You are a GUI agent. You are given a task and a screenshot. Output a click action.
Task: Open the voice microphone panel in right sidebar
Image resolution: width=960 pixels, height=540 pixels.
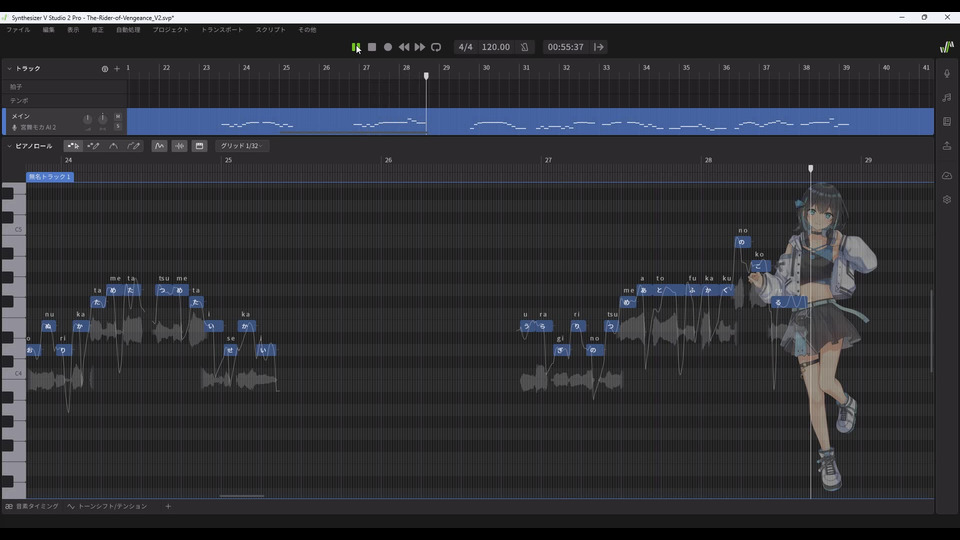point(947,73)
